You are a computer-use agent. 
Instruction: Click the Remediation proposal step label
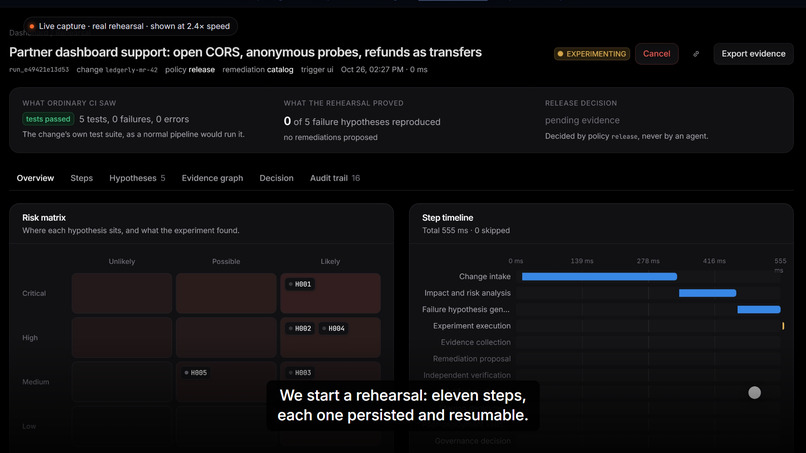[471, 359]
